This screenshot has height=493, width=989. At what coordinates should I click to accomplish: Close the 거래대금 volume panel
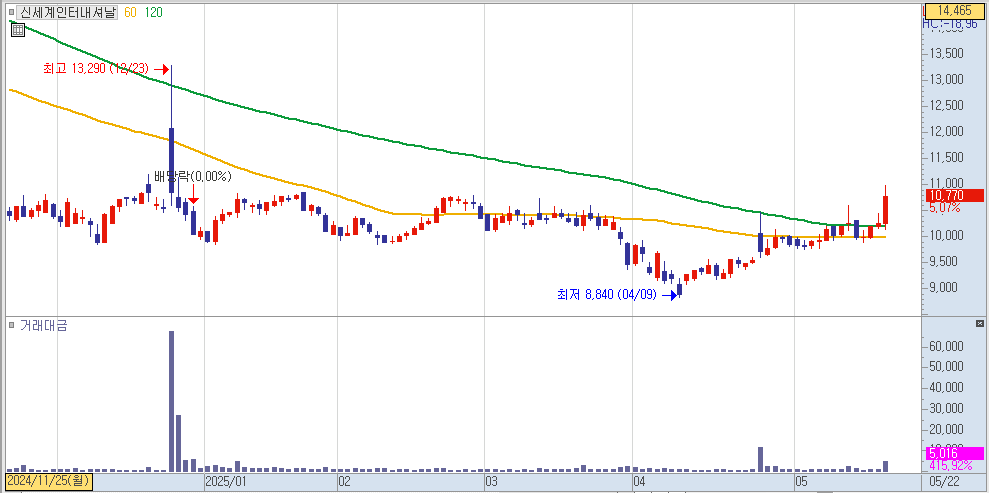click(x=979, y=325)
